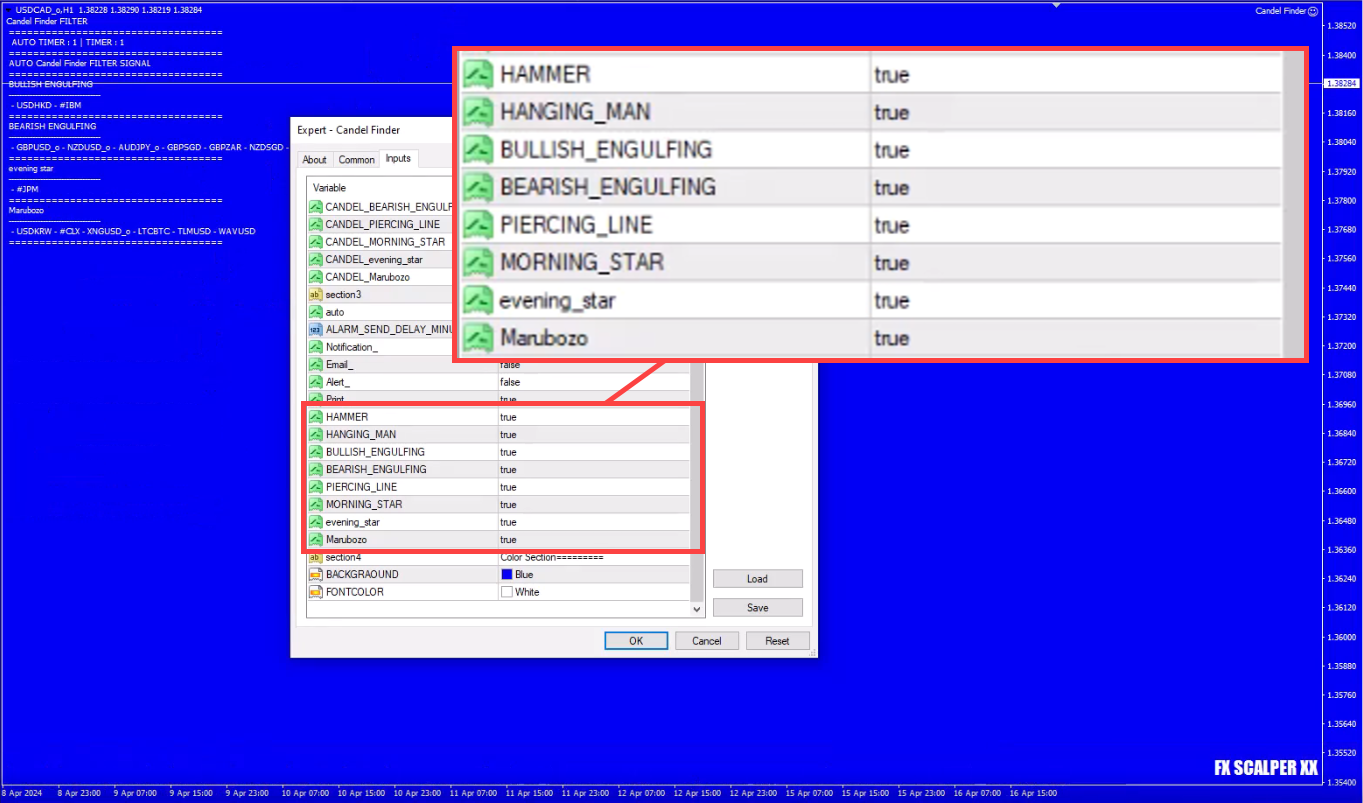
Task: Click the icon beside Email_ variable
Action: [315, 364]
